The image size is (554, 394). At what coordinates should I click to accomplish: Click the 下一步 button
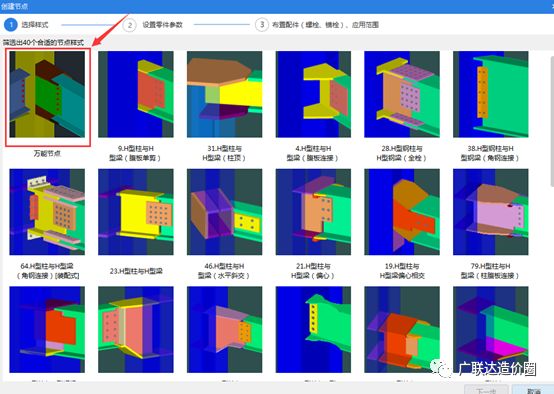click(486, 390)
